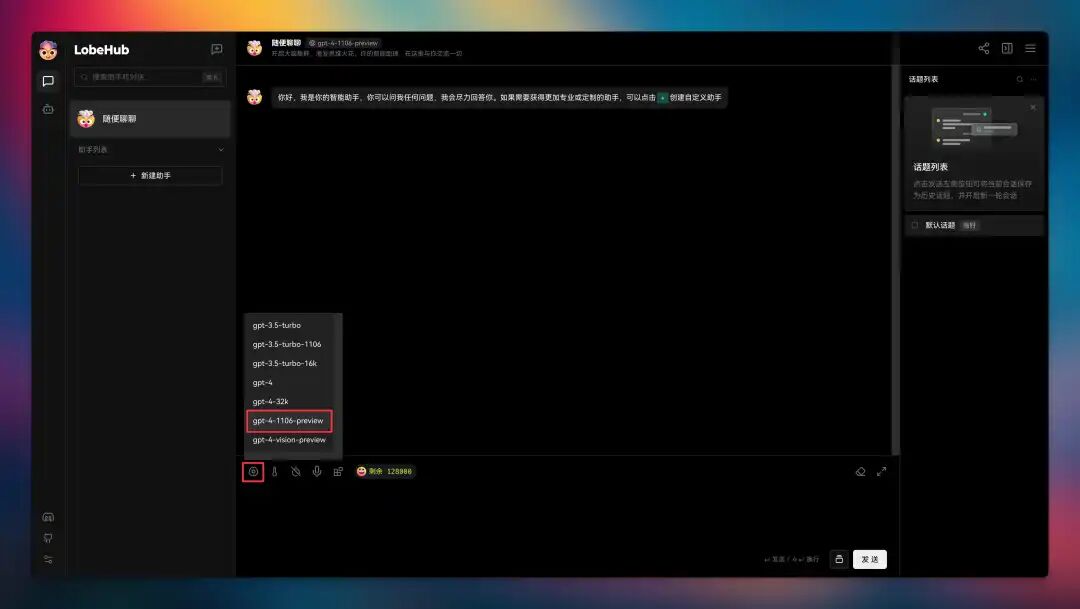The width and height of the screenshot is (1080, 609).
Task: Focus the assistant search field
Action: point(150,77)
